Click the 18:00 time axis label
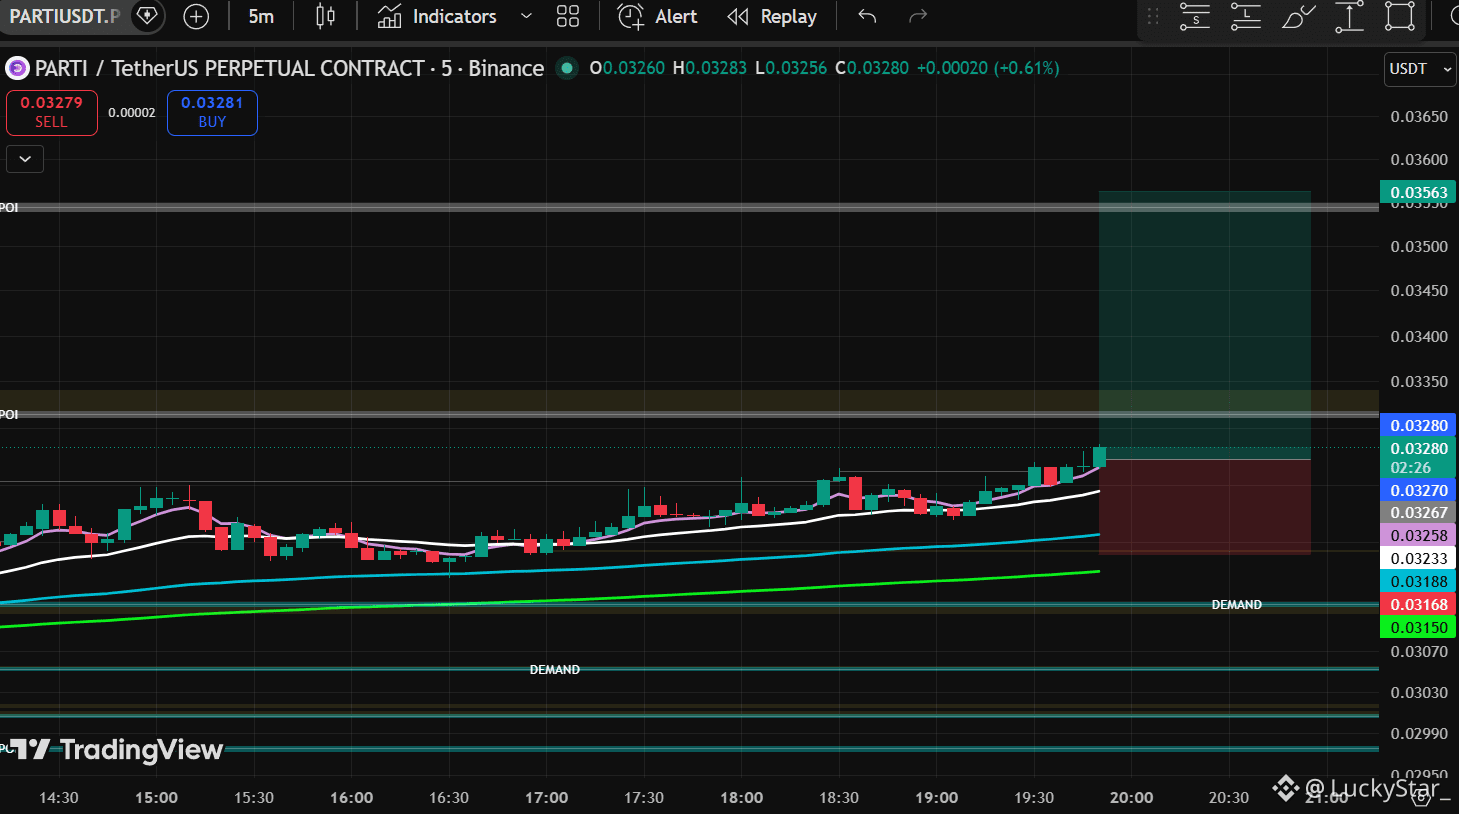 point(741,798)
